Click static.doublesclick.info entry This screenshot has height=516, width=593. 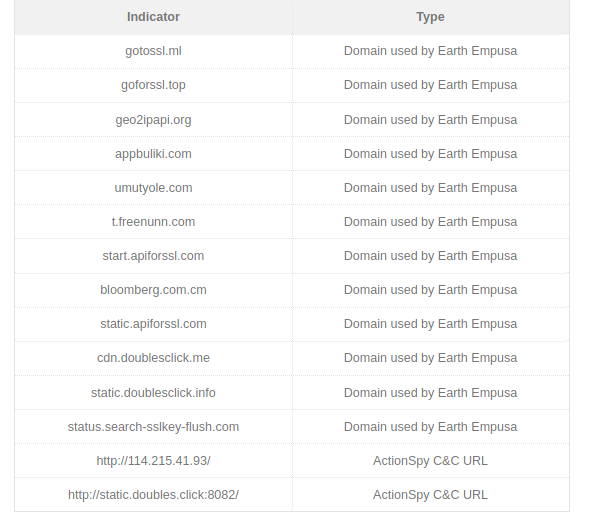coord(153,393)
